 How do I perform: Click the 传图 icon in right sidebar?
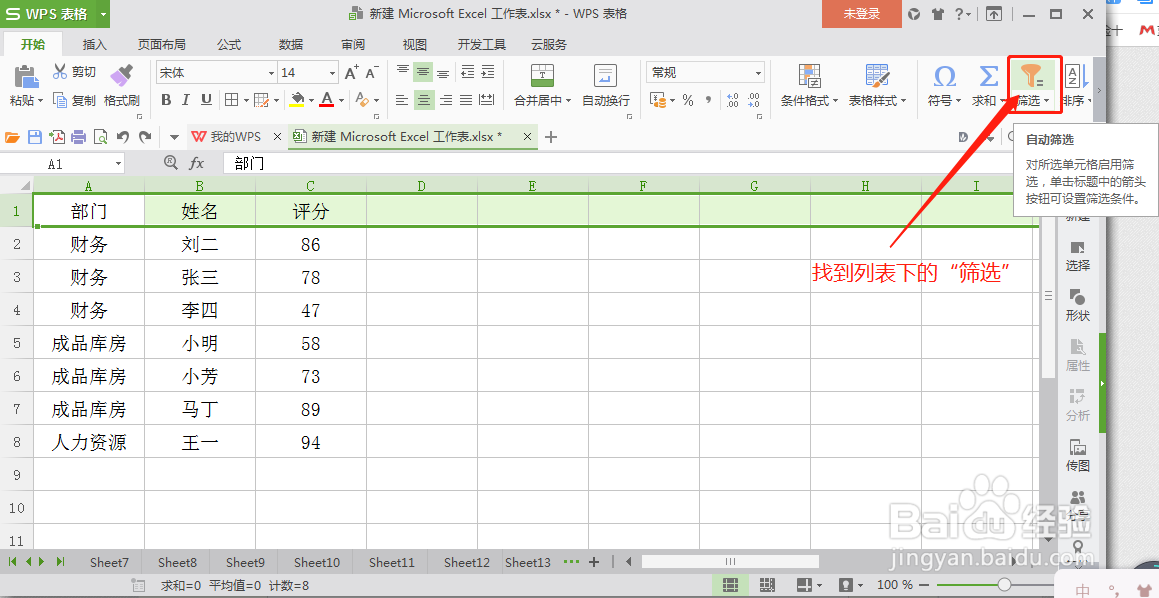tap(1077, 457)
